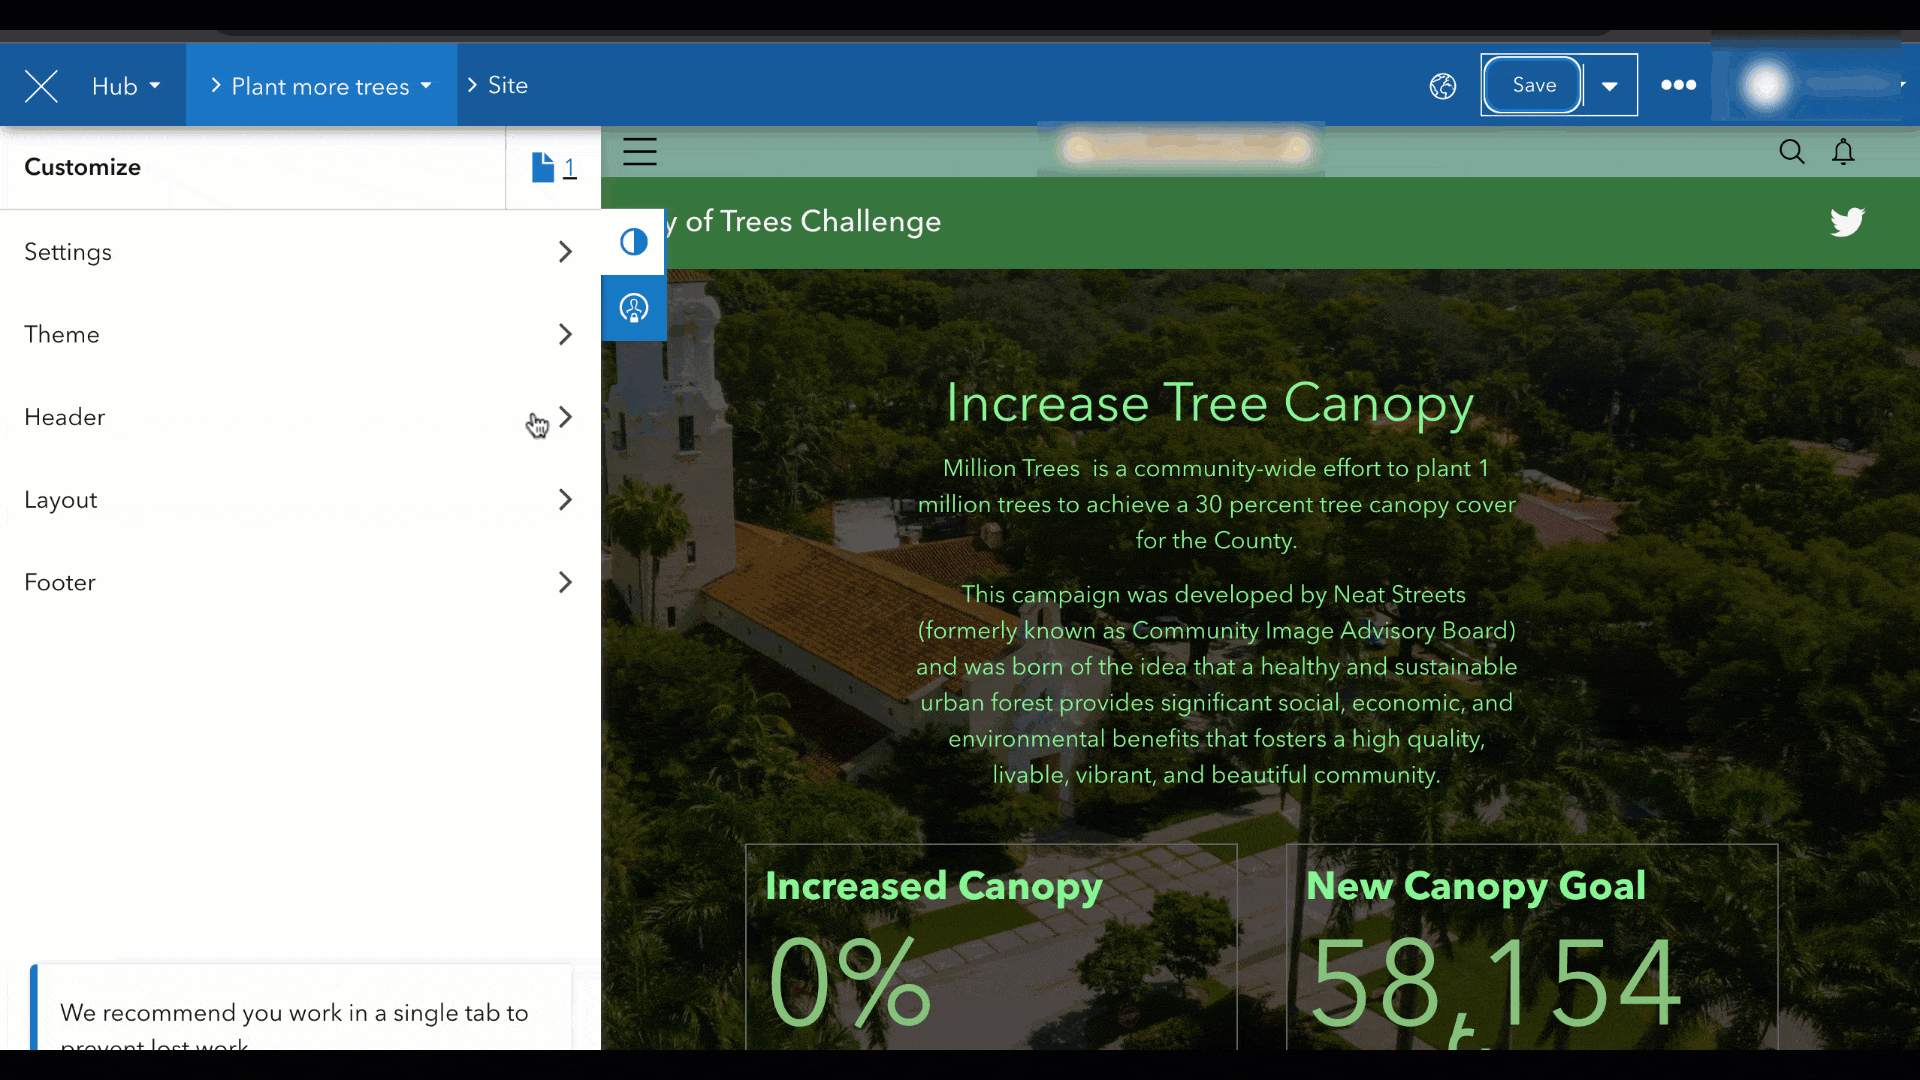Open the notifications bell icon

[1843, 152]
